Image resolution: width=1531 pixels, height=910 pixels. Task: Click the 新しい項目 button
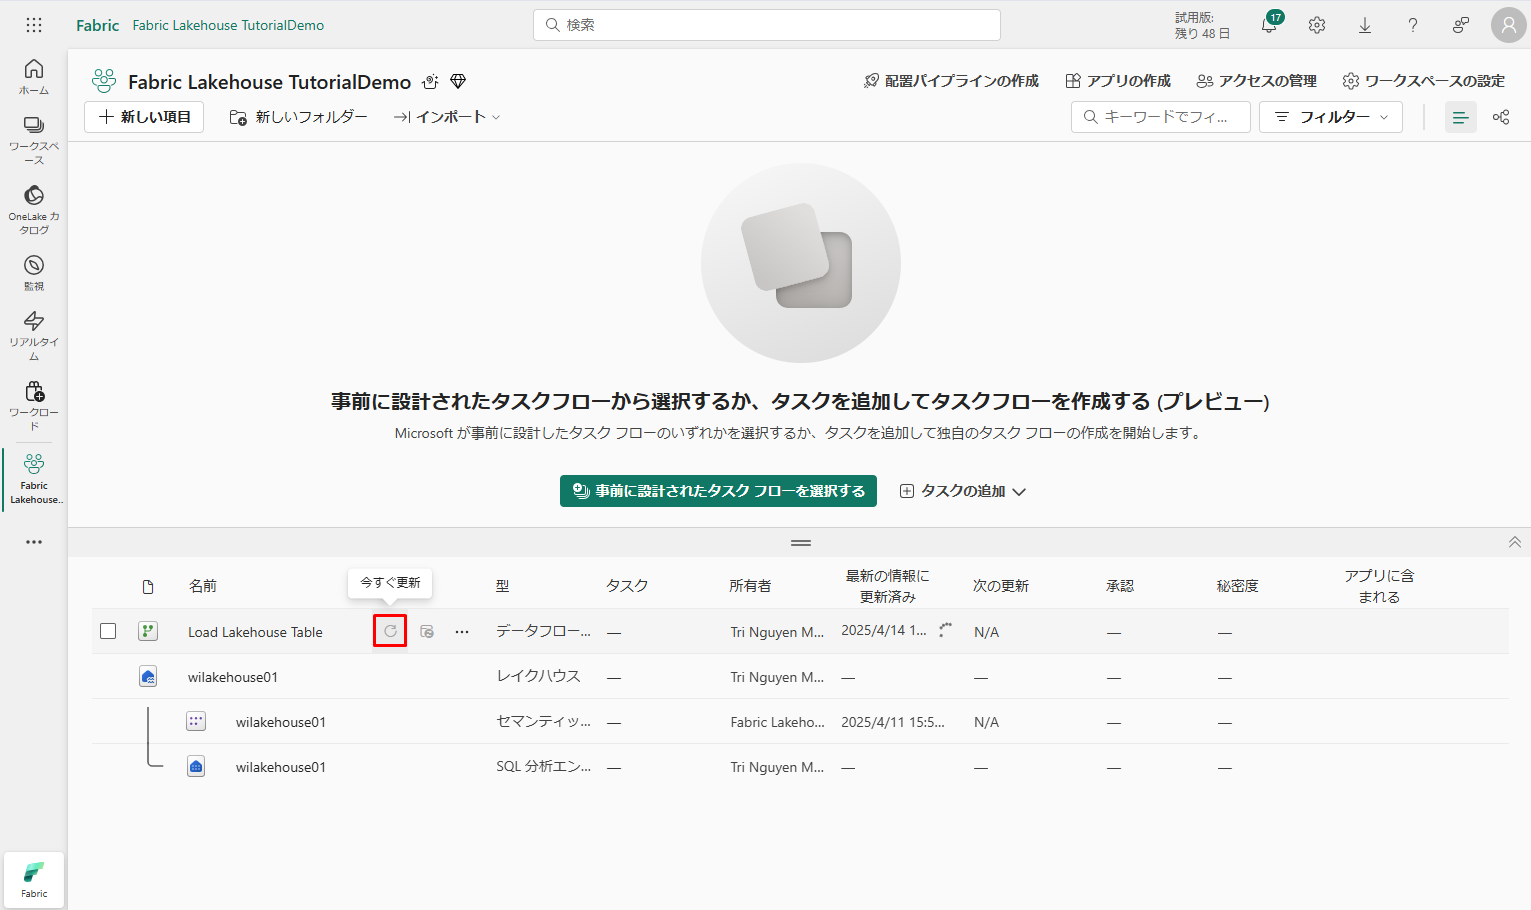(144, 117)
